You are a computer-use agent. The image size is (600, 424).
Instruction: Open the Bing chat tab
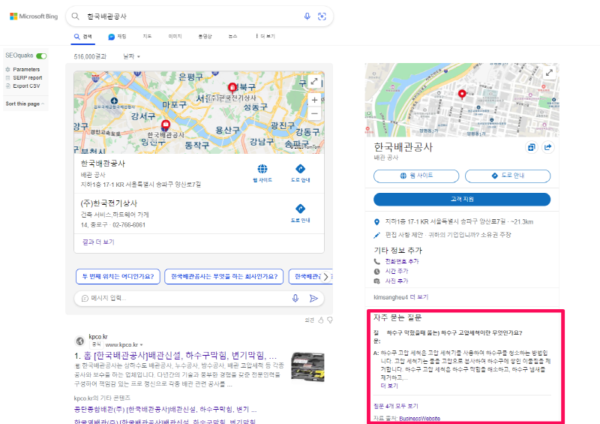pyautogui.click(x=117, y=37)
